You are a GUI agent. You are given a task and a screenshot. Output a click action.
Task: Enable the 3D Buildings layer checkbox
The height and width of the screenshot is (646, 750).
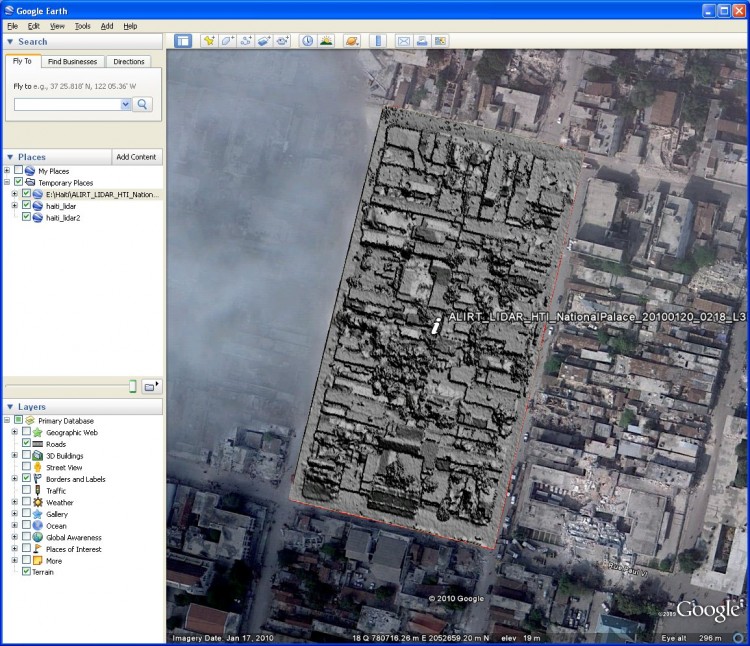tap(26, 455)
